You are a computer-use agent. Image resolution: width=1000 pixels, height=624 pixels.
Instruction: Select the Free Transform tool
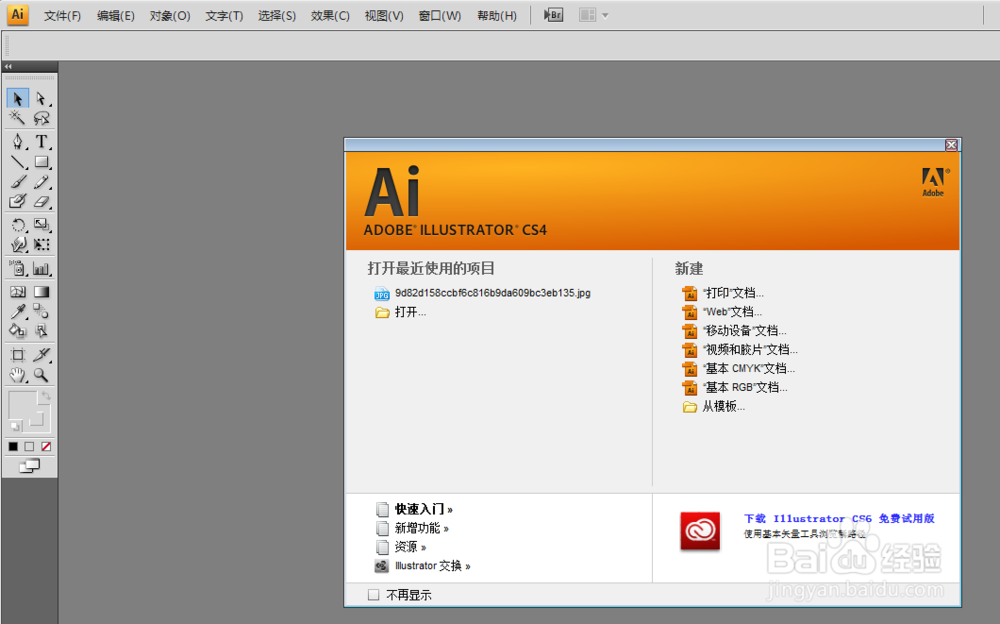[41, 244]
